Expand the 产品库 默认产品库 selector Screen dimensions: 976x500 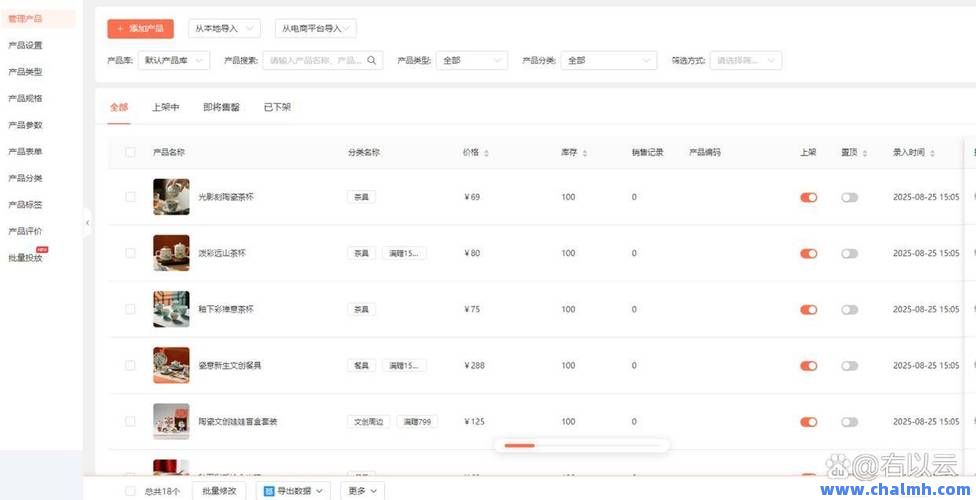tap(174, 60)
